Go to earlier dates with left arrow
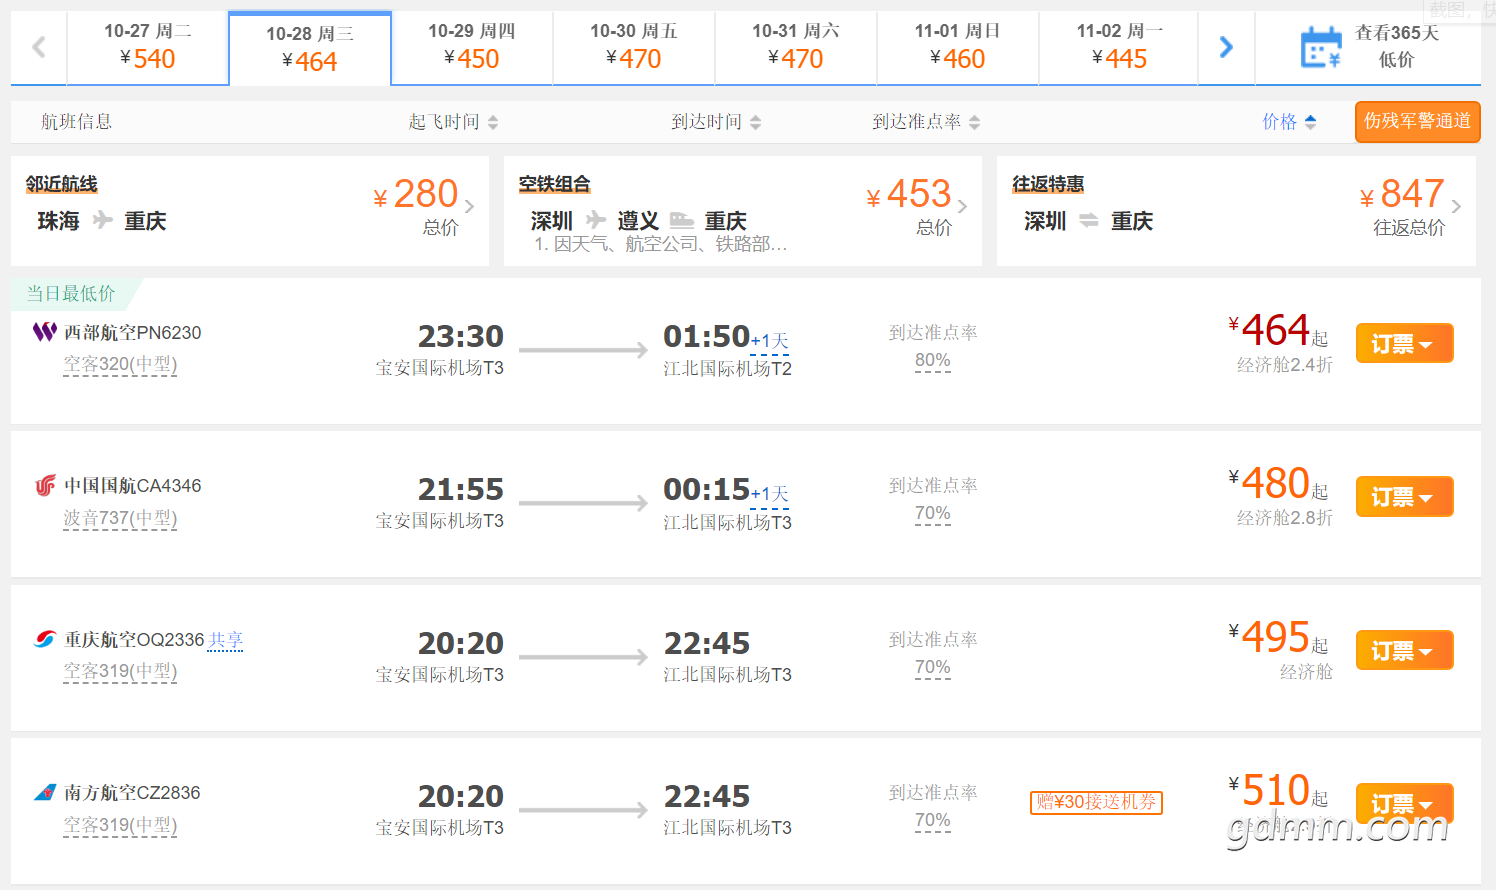This screenshot has width=1496, height=890. pyautogui.click(x=39, y=47)
